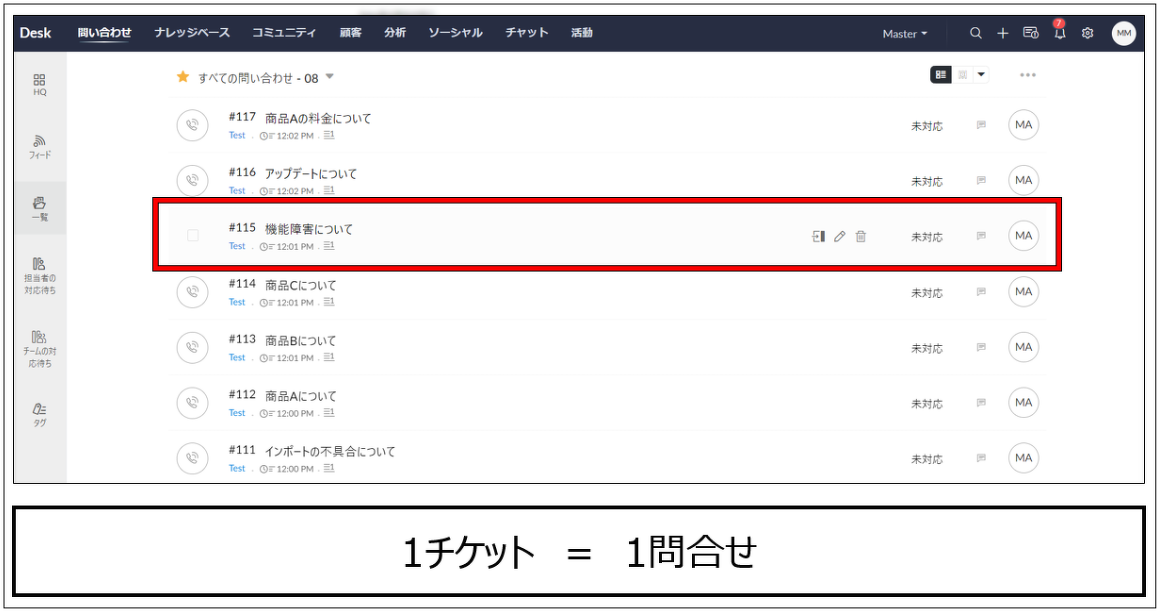Image resolution: width=1158 pixels, height=612 pixels.
Task: Switch to the 分析 tab
Action: tap(395, 32)
